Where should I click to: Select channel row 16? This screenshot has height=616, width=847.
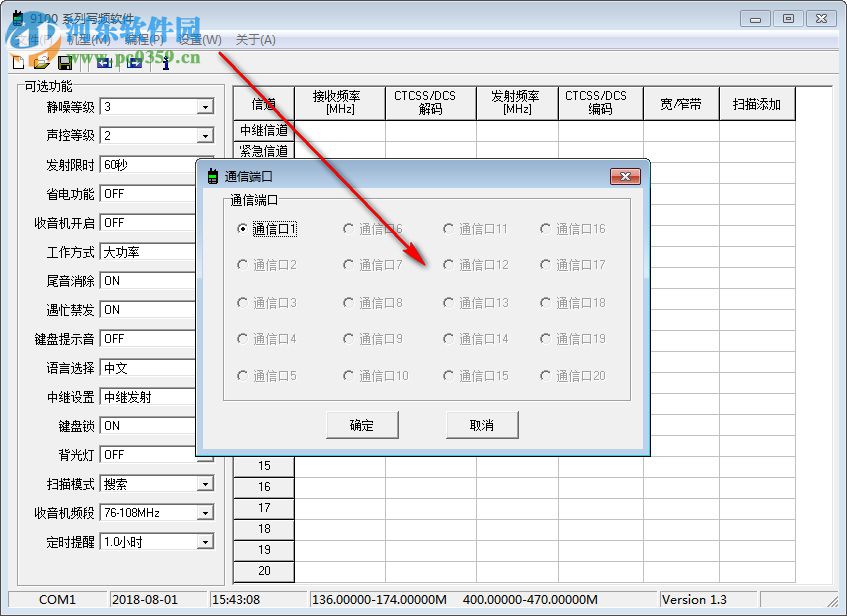click(x=264, y=487)
